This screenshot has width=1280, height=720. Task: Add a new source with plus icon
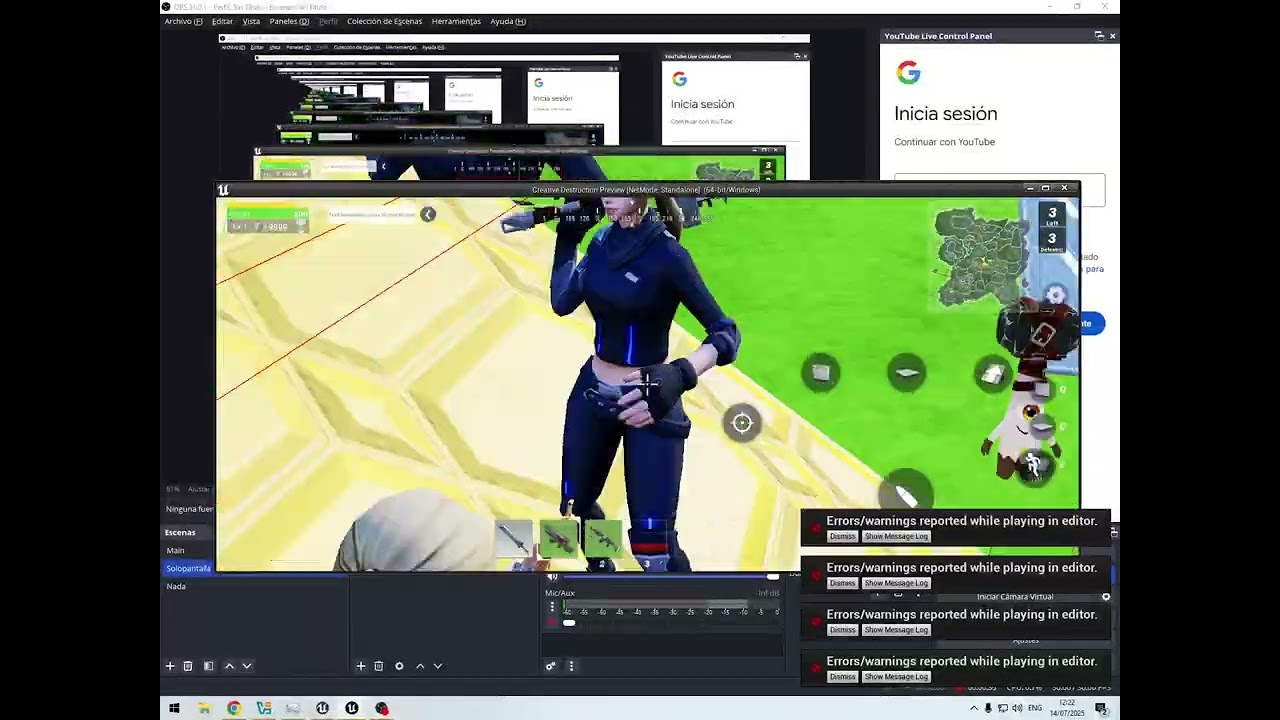361,666
